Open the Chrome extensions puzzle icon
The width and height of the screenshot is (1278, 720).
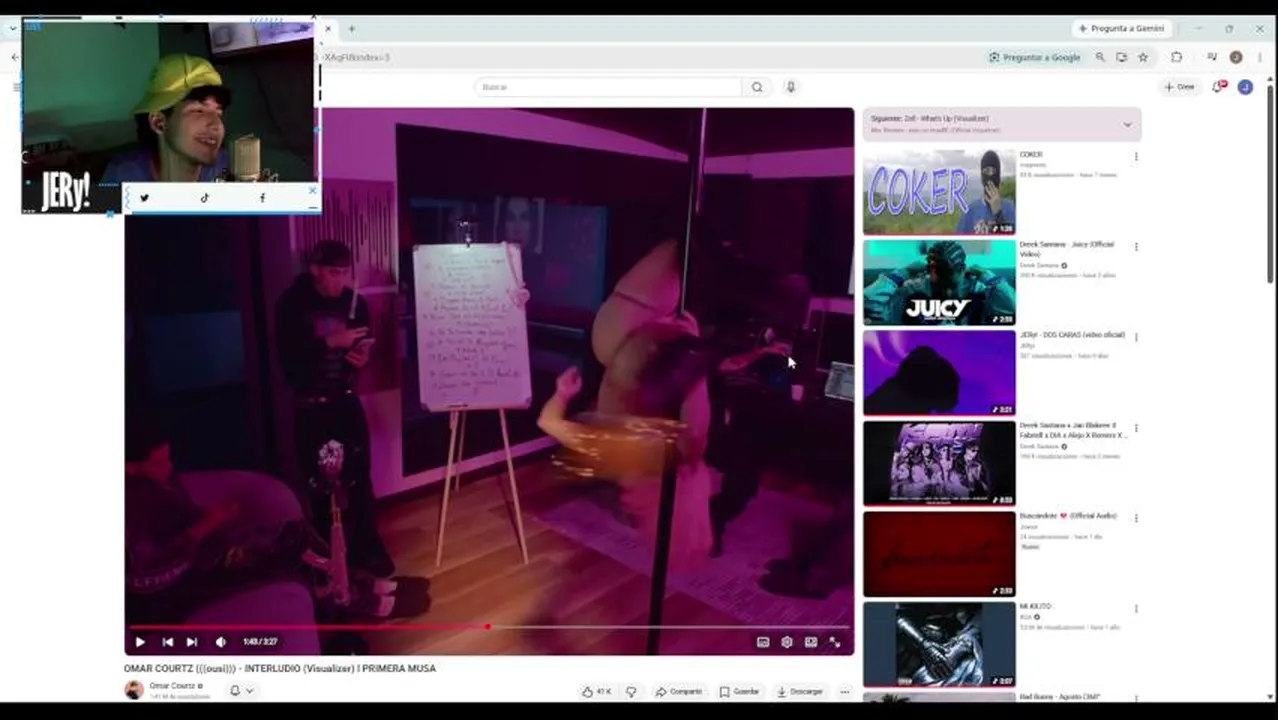point(1176,58)
